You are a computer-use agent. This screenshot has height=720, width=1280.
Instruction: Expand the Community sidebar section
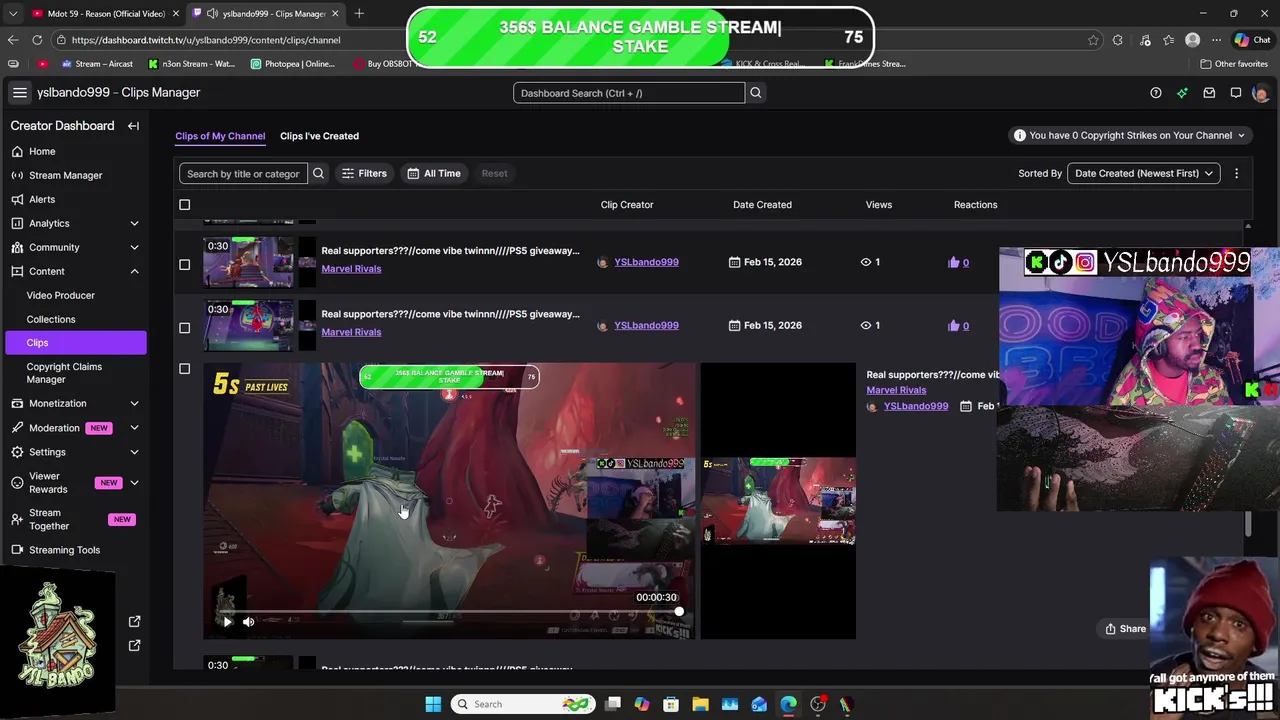click(x=134, y=247)
